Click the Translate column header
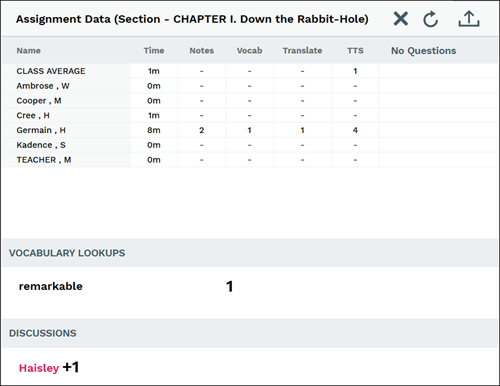This screenshot has height=386, width=500. [x=302, y=51]
